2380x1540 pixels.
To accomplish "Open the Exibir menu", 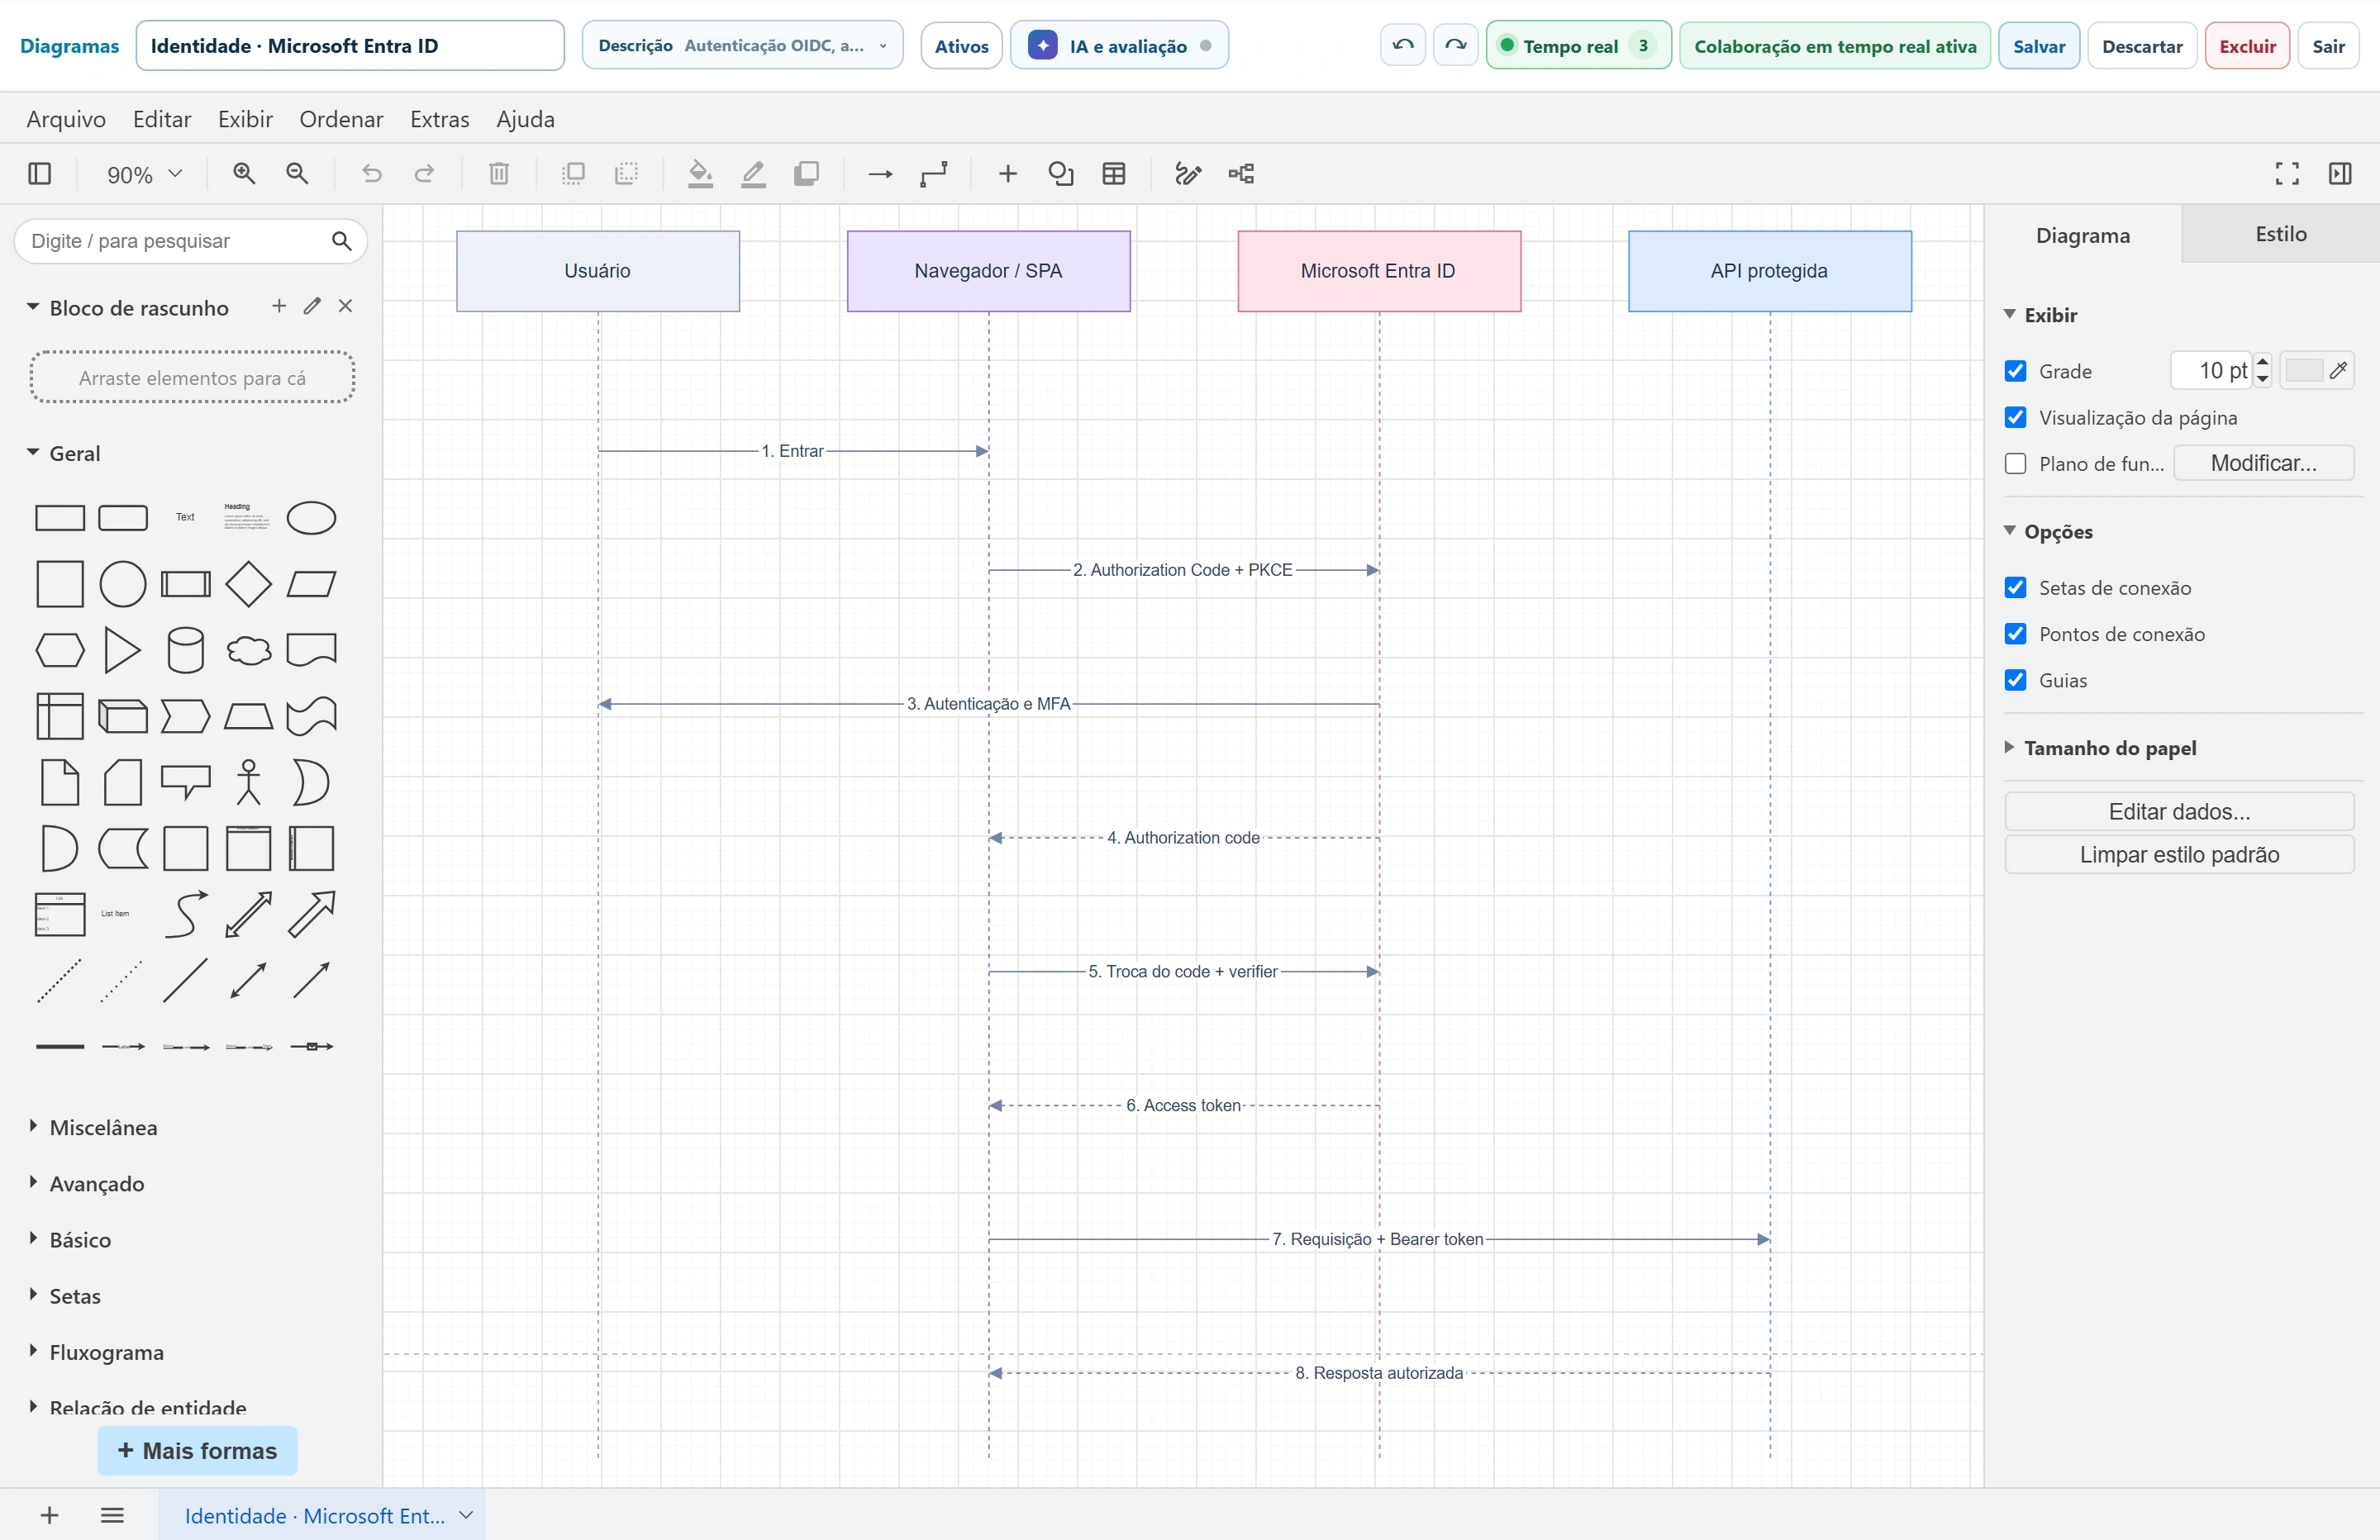I will [245, 119].
